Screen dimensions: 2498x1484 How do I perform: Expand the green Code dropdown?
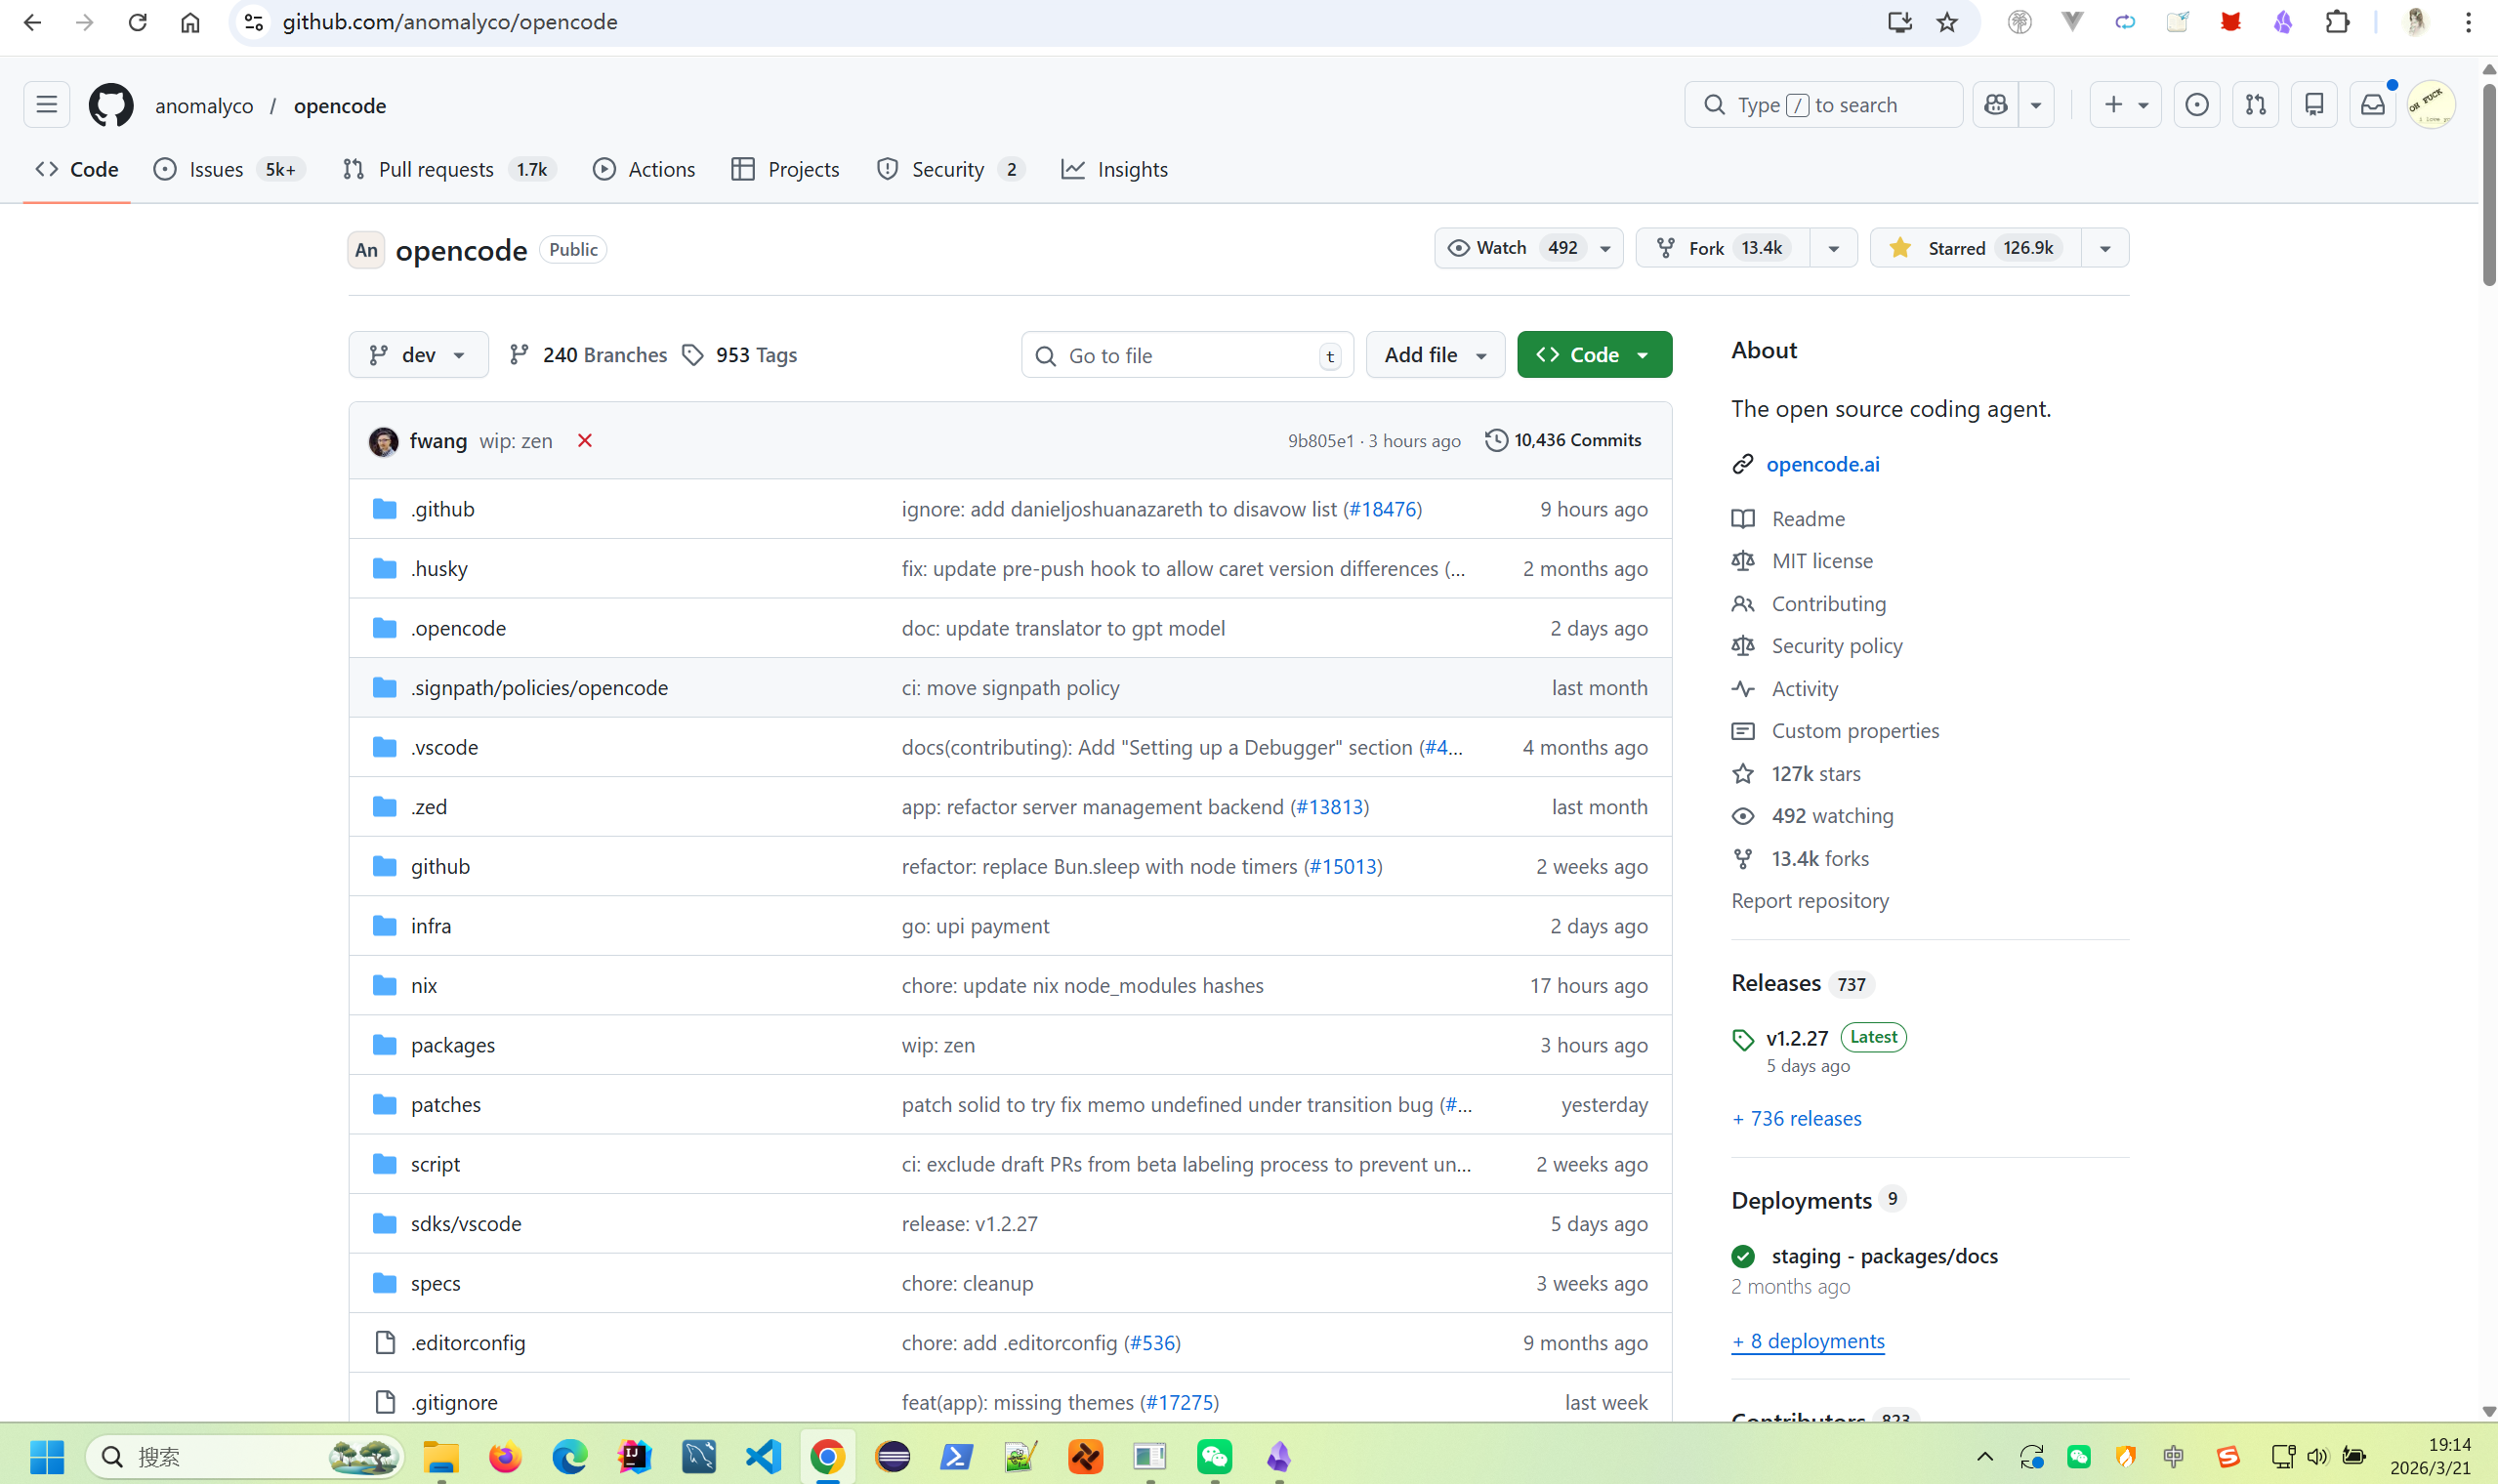[1594, 355]
